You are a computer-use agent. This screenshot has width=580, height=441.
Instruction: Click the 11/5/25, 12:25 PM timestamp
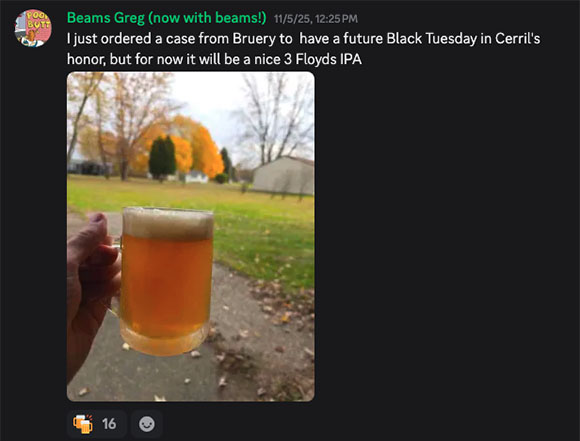coord(316,19)
